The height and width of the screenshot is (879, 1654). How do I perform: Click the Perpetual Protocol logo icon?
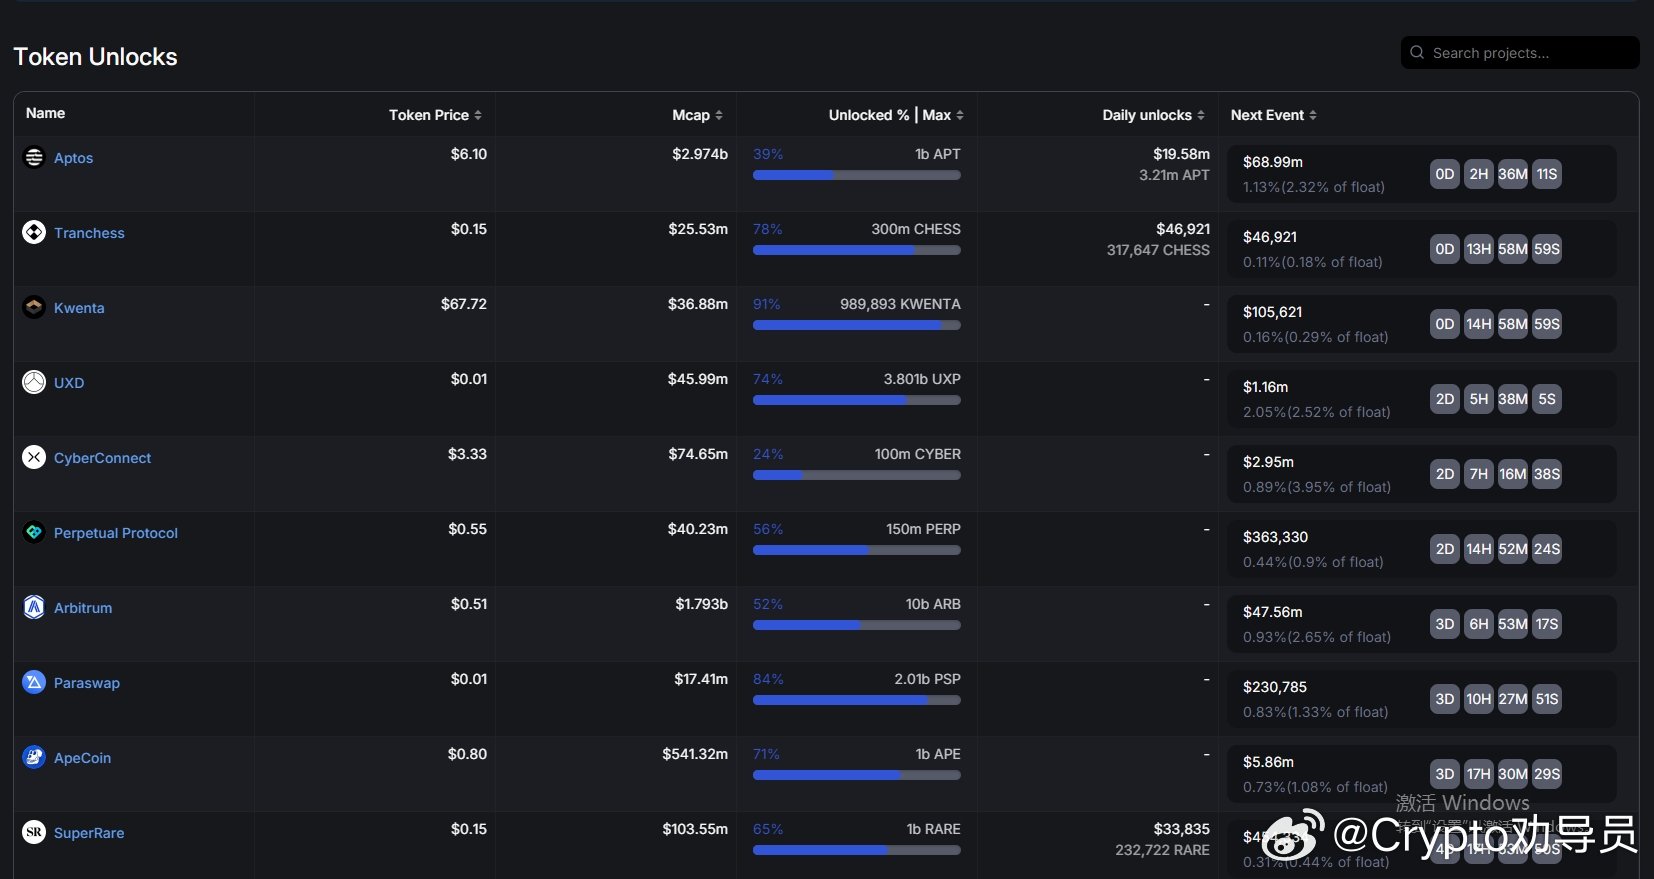pos(34,532)
